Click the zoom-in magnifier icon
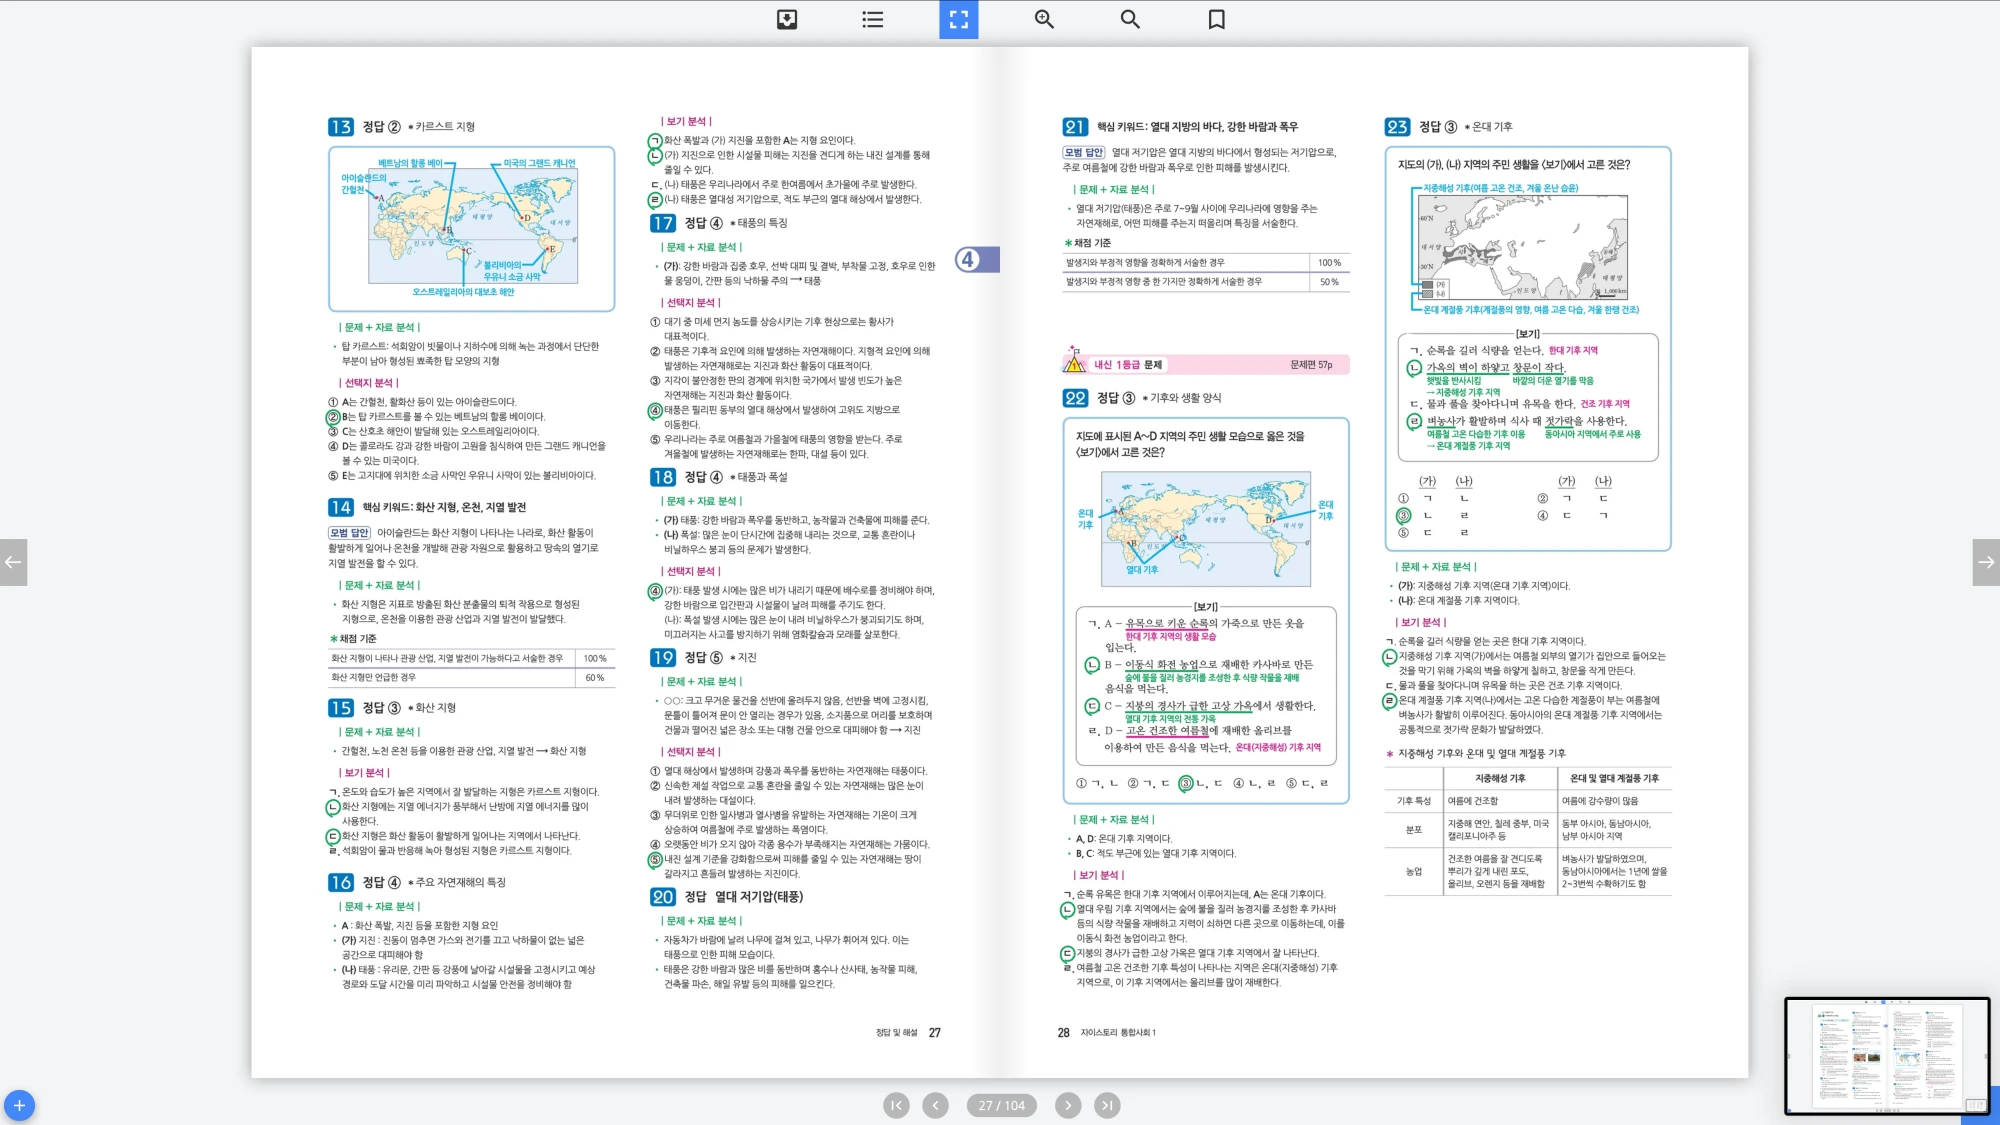 pos(1044,19)
